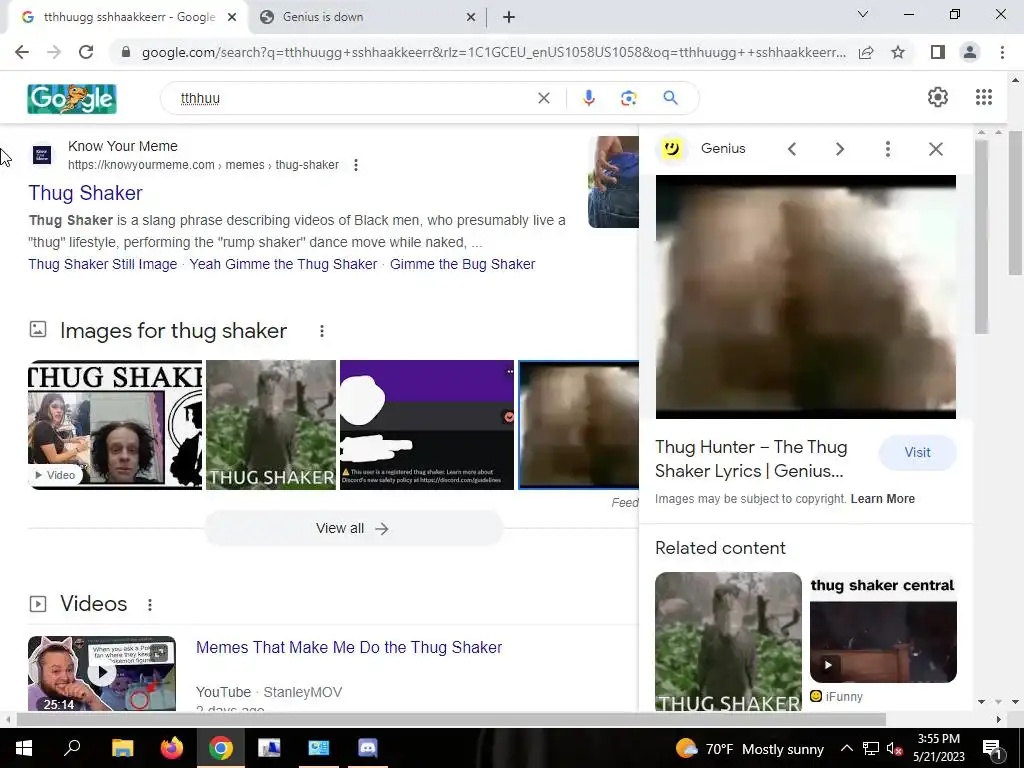Open Windows taskbar search
The width and height of the screenshot is (1024, 768).
click(x=72, y=748)
